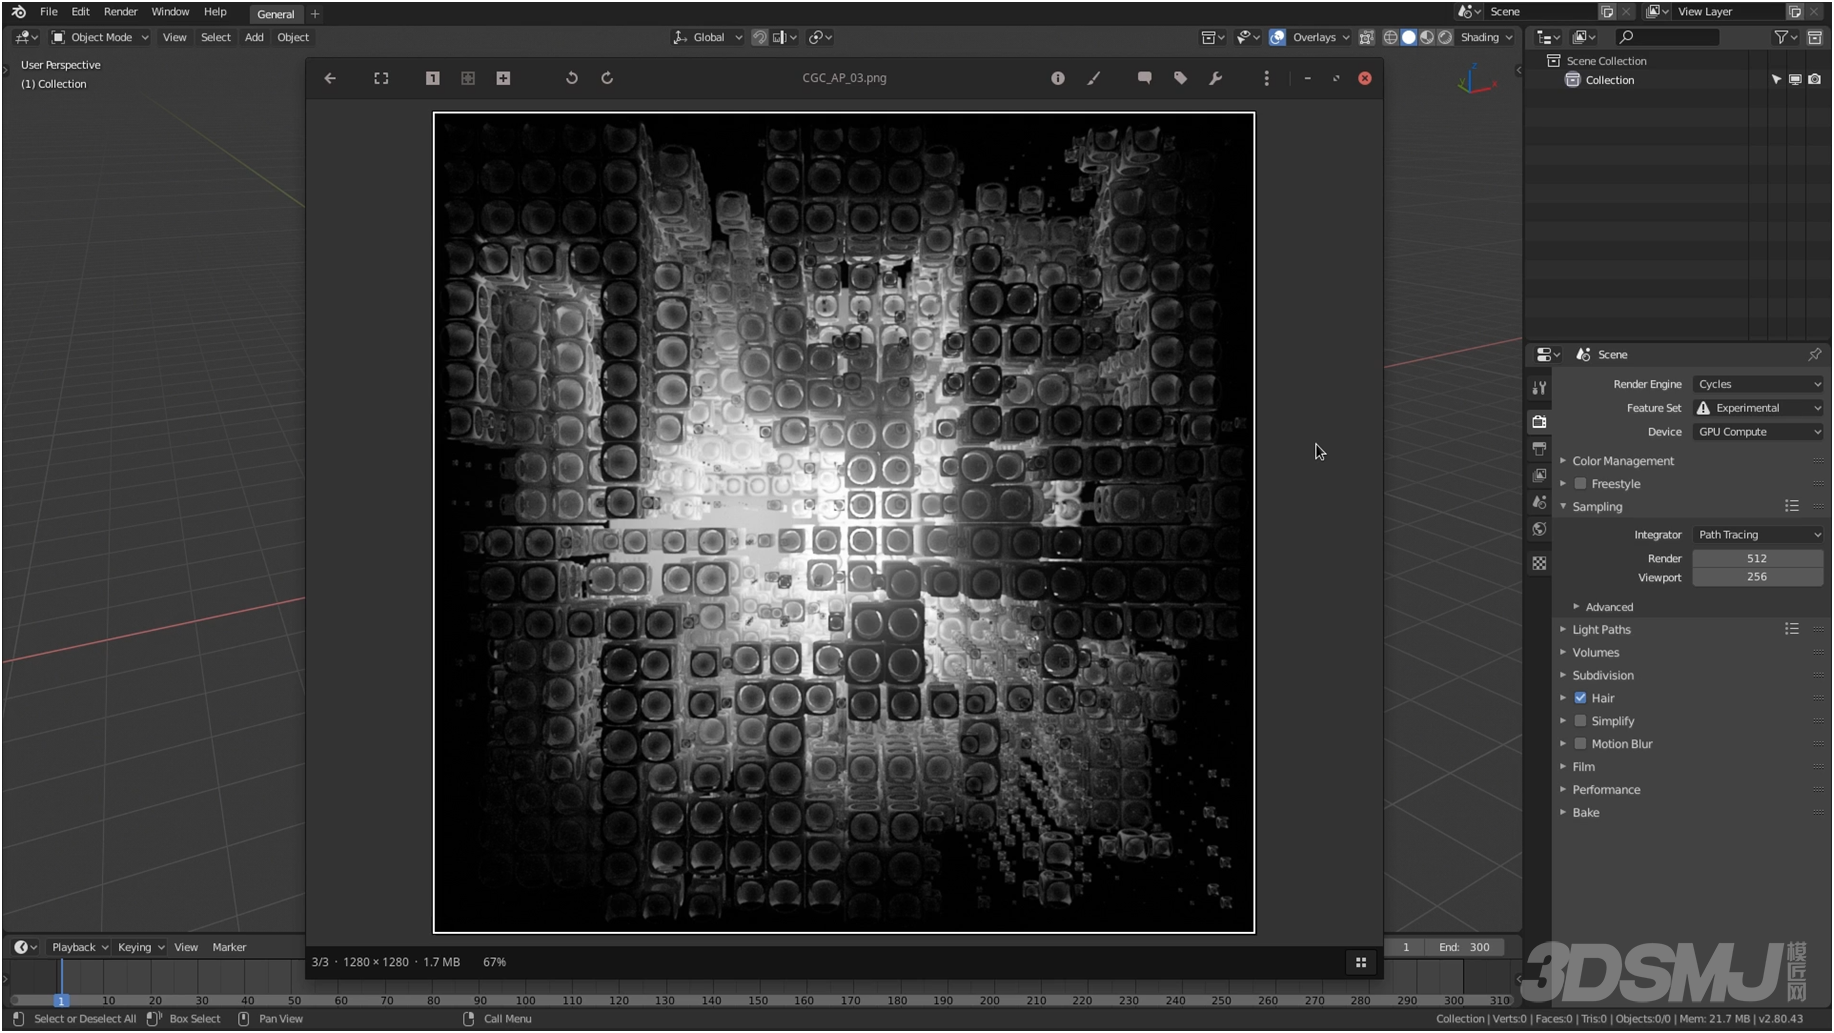Switch to wireframe viewport shading
The image size is (1834, 1033).
[x=1390, y=37]
